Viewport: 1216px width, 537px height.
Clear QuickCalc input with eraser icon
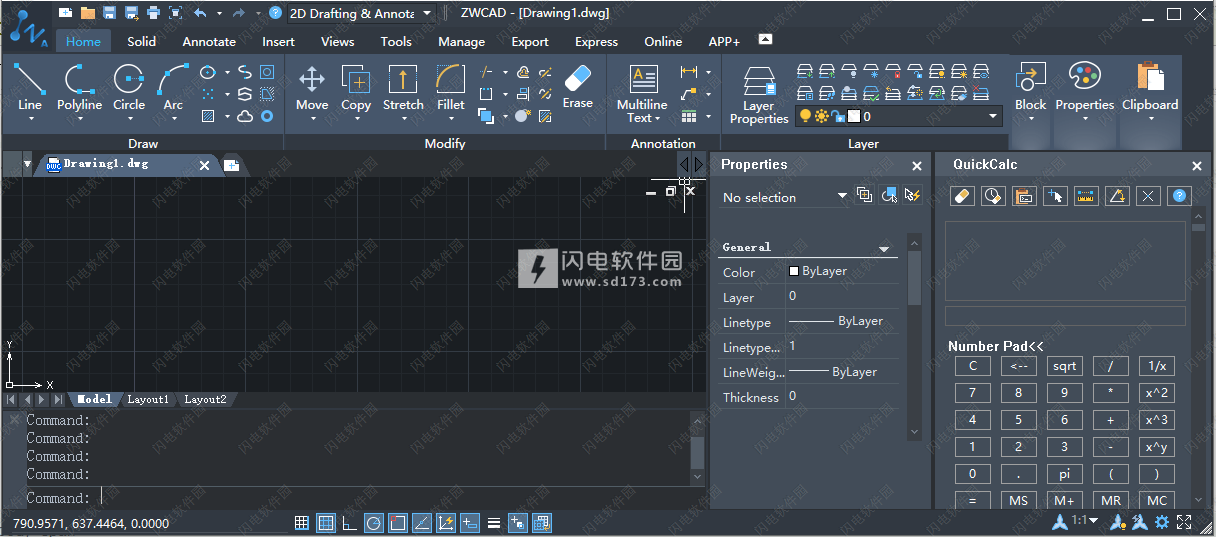(x=962, y=196)
